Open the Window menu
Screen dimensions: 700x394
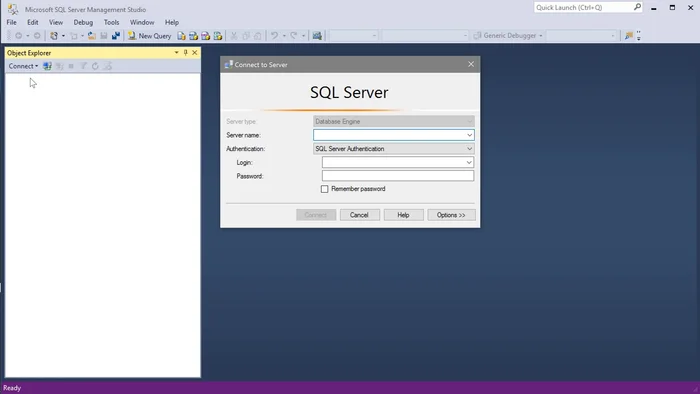pyautogui.click(x=142, y=22)
